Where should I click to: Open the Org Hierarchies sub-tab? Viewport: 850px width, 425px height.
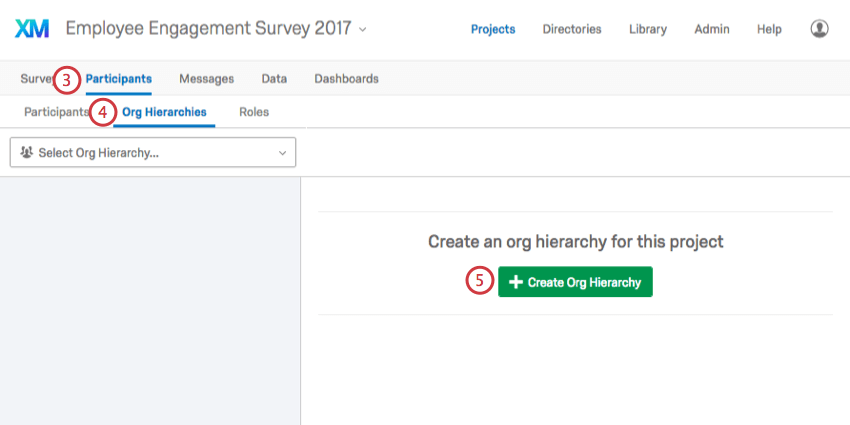pos(164,112)
